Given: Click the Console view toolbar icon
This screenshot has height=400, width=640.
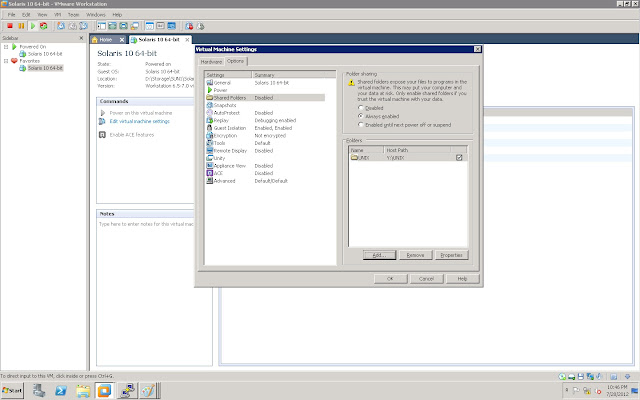Looking at the screenshot, I should [x=160, y=26].
